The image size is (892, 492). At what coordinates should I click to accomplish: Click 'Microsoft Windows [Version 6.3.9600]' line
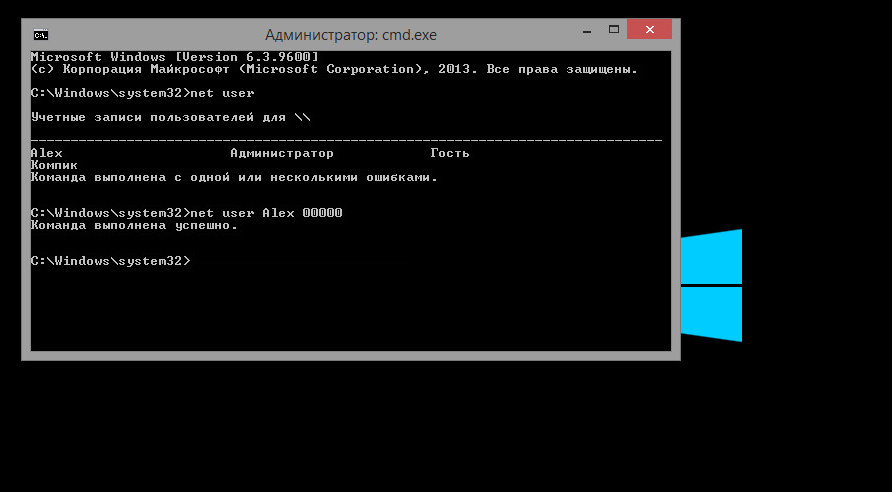click(x=175, y=57)
